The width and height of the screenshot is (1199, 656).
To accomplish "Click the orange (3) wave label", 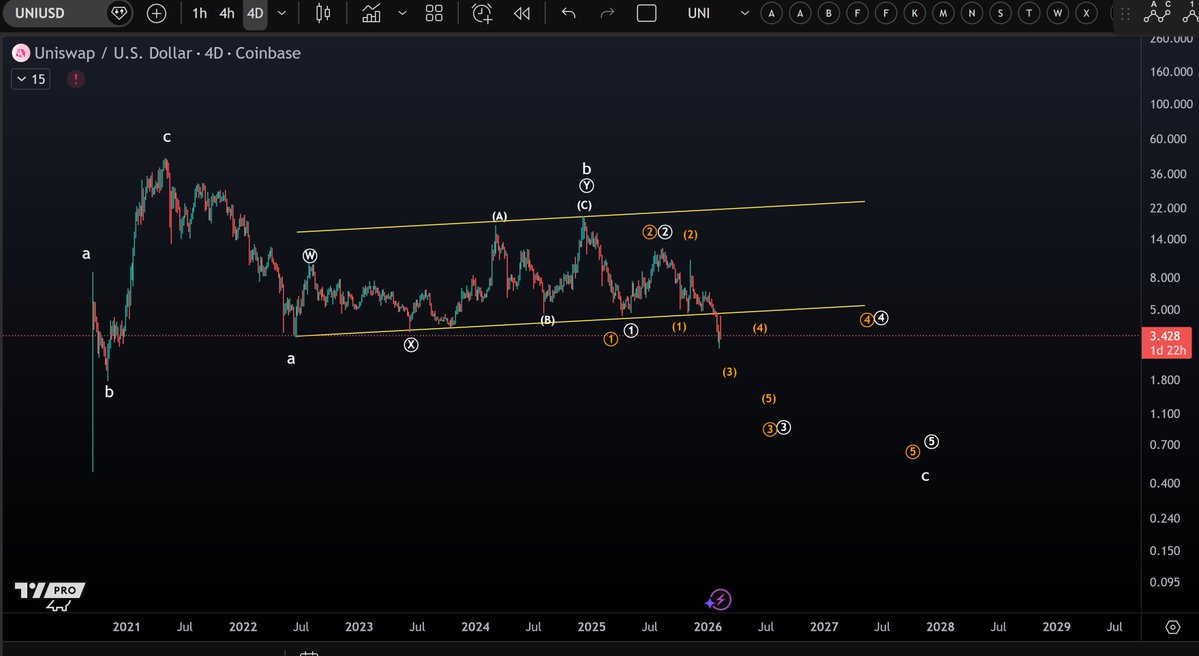I will 729,372.
